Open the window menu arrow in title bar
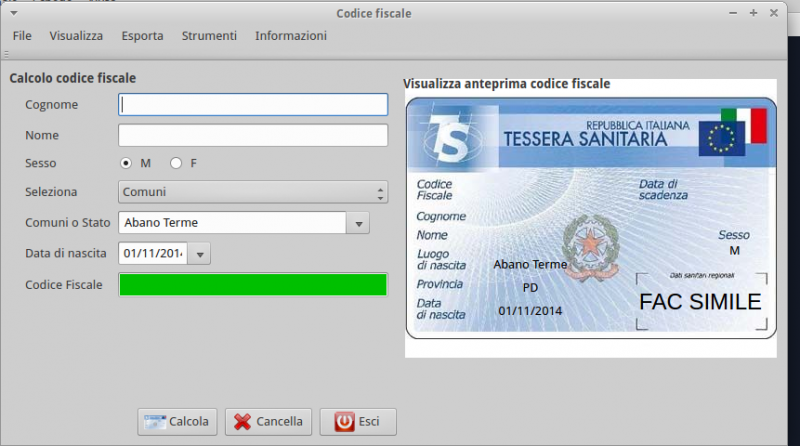The width and height of the screenshot is (800, 446). pyautogui.click(x=14, y=13)
